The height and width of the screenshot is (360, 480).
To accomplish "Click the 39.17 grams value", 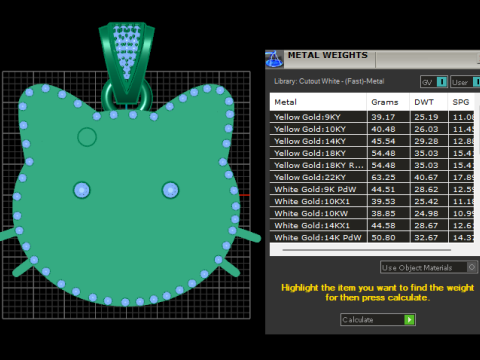I will (x=383, y=117).
